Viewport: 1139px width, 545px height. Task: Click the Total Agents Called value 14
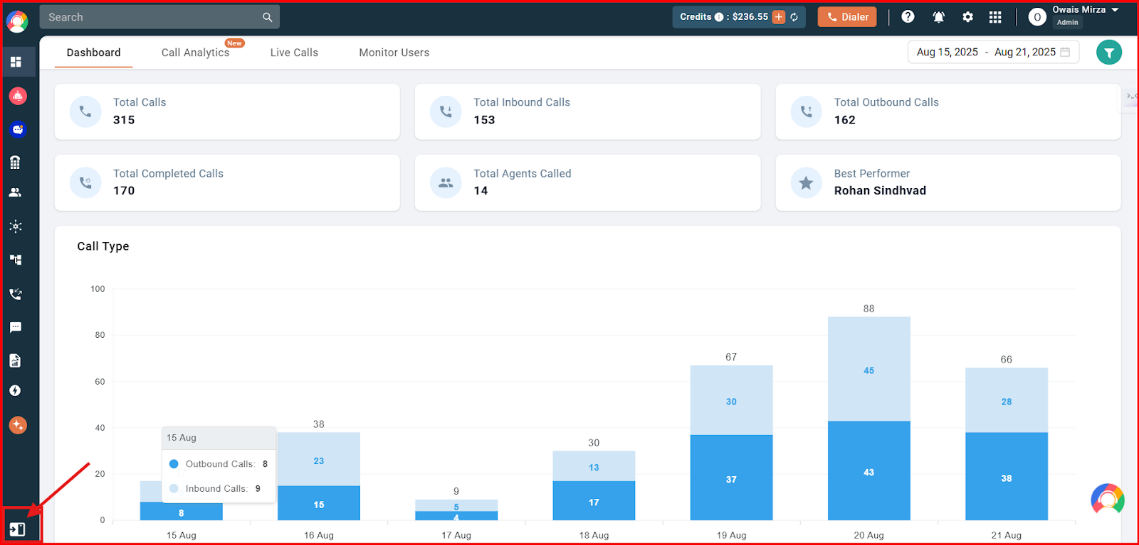point(481,191)
